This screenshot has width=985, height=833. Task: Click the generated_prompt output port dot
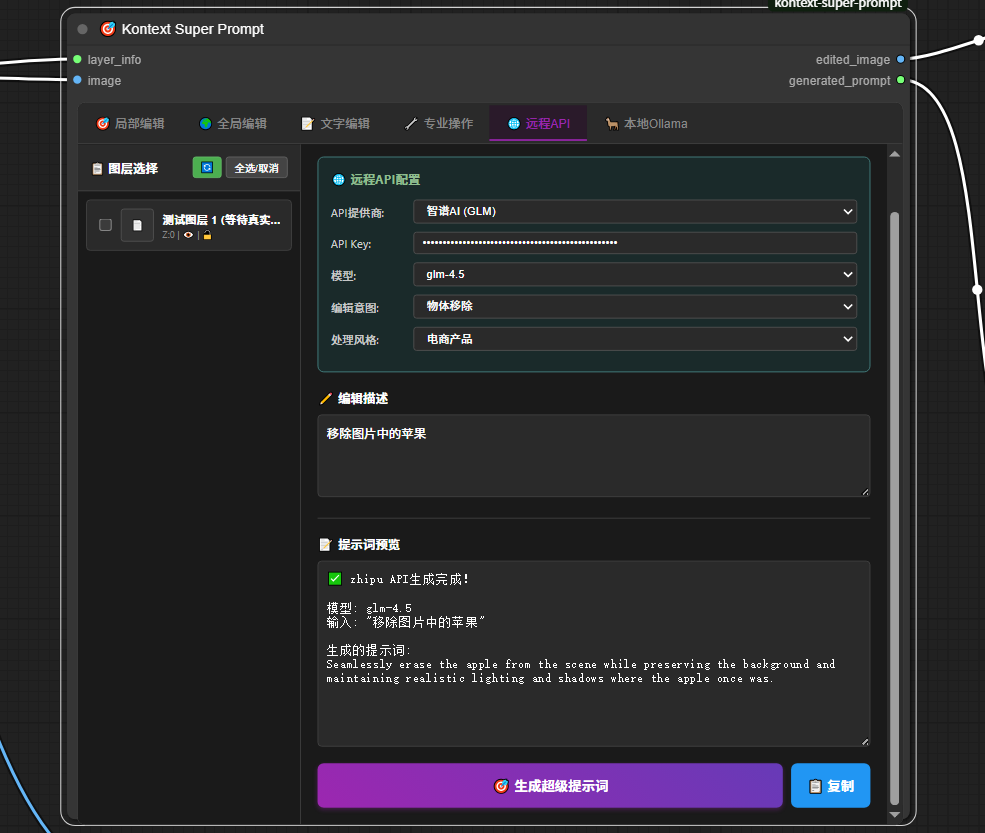[x=900, y=80]
